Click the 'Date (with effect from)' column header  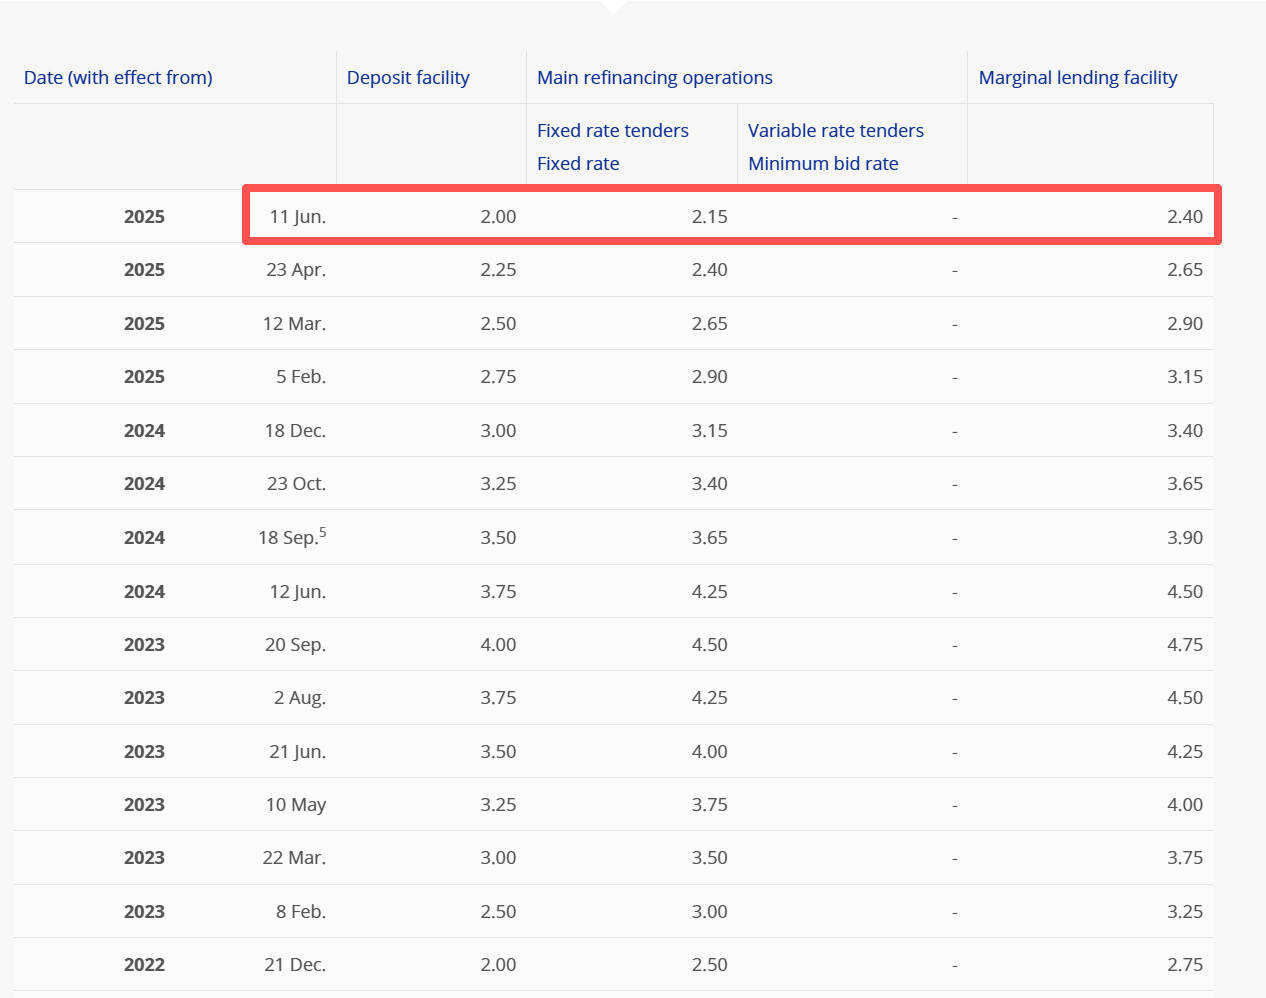(118, 78)
